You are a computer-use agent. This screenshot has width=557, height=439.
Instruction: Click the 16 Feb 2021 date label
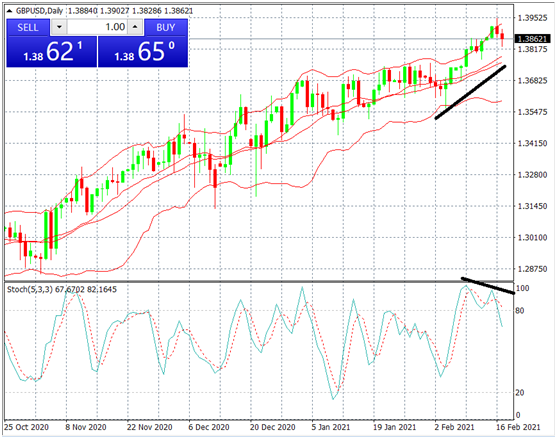(518, 427)
